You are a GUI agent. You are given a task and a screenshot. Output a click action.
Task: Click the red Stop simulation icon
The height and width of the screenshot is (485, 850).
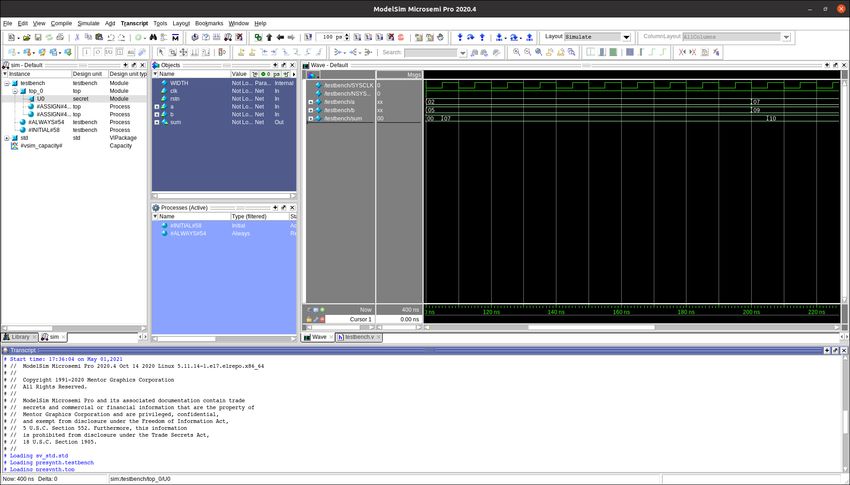click(x=401, y=37)
